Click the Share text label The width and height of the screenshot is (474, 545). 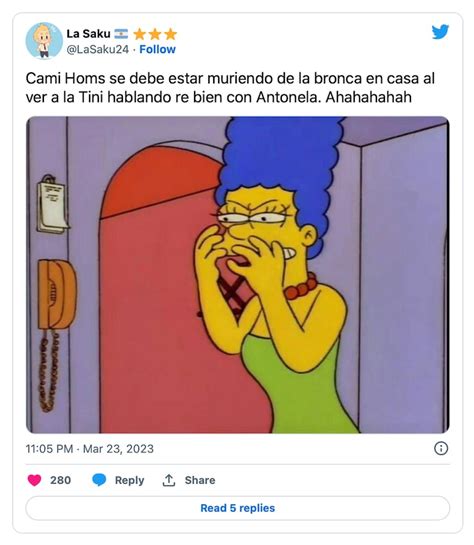pyautogui.click(x=200, y=480)
